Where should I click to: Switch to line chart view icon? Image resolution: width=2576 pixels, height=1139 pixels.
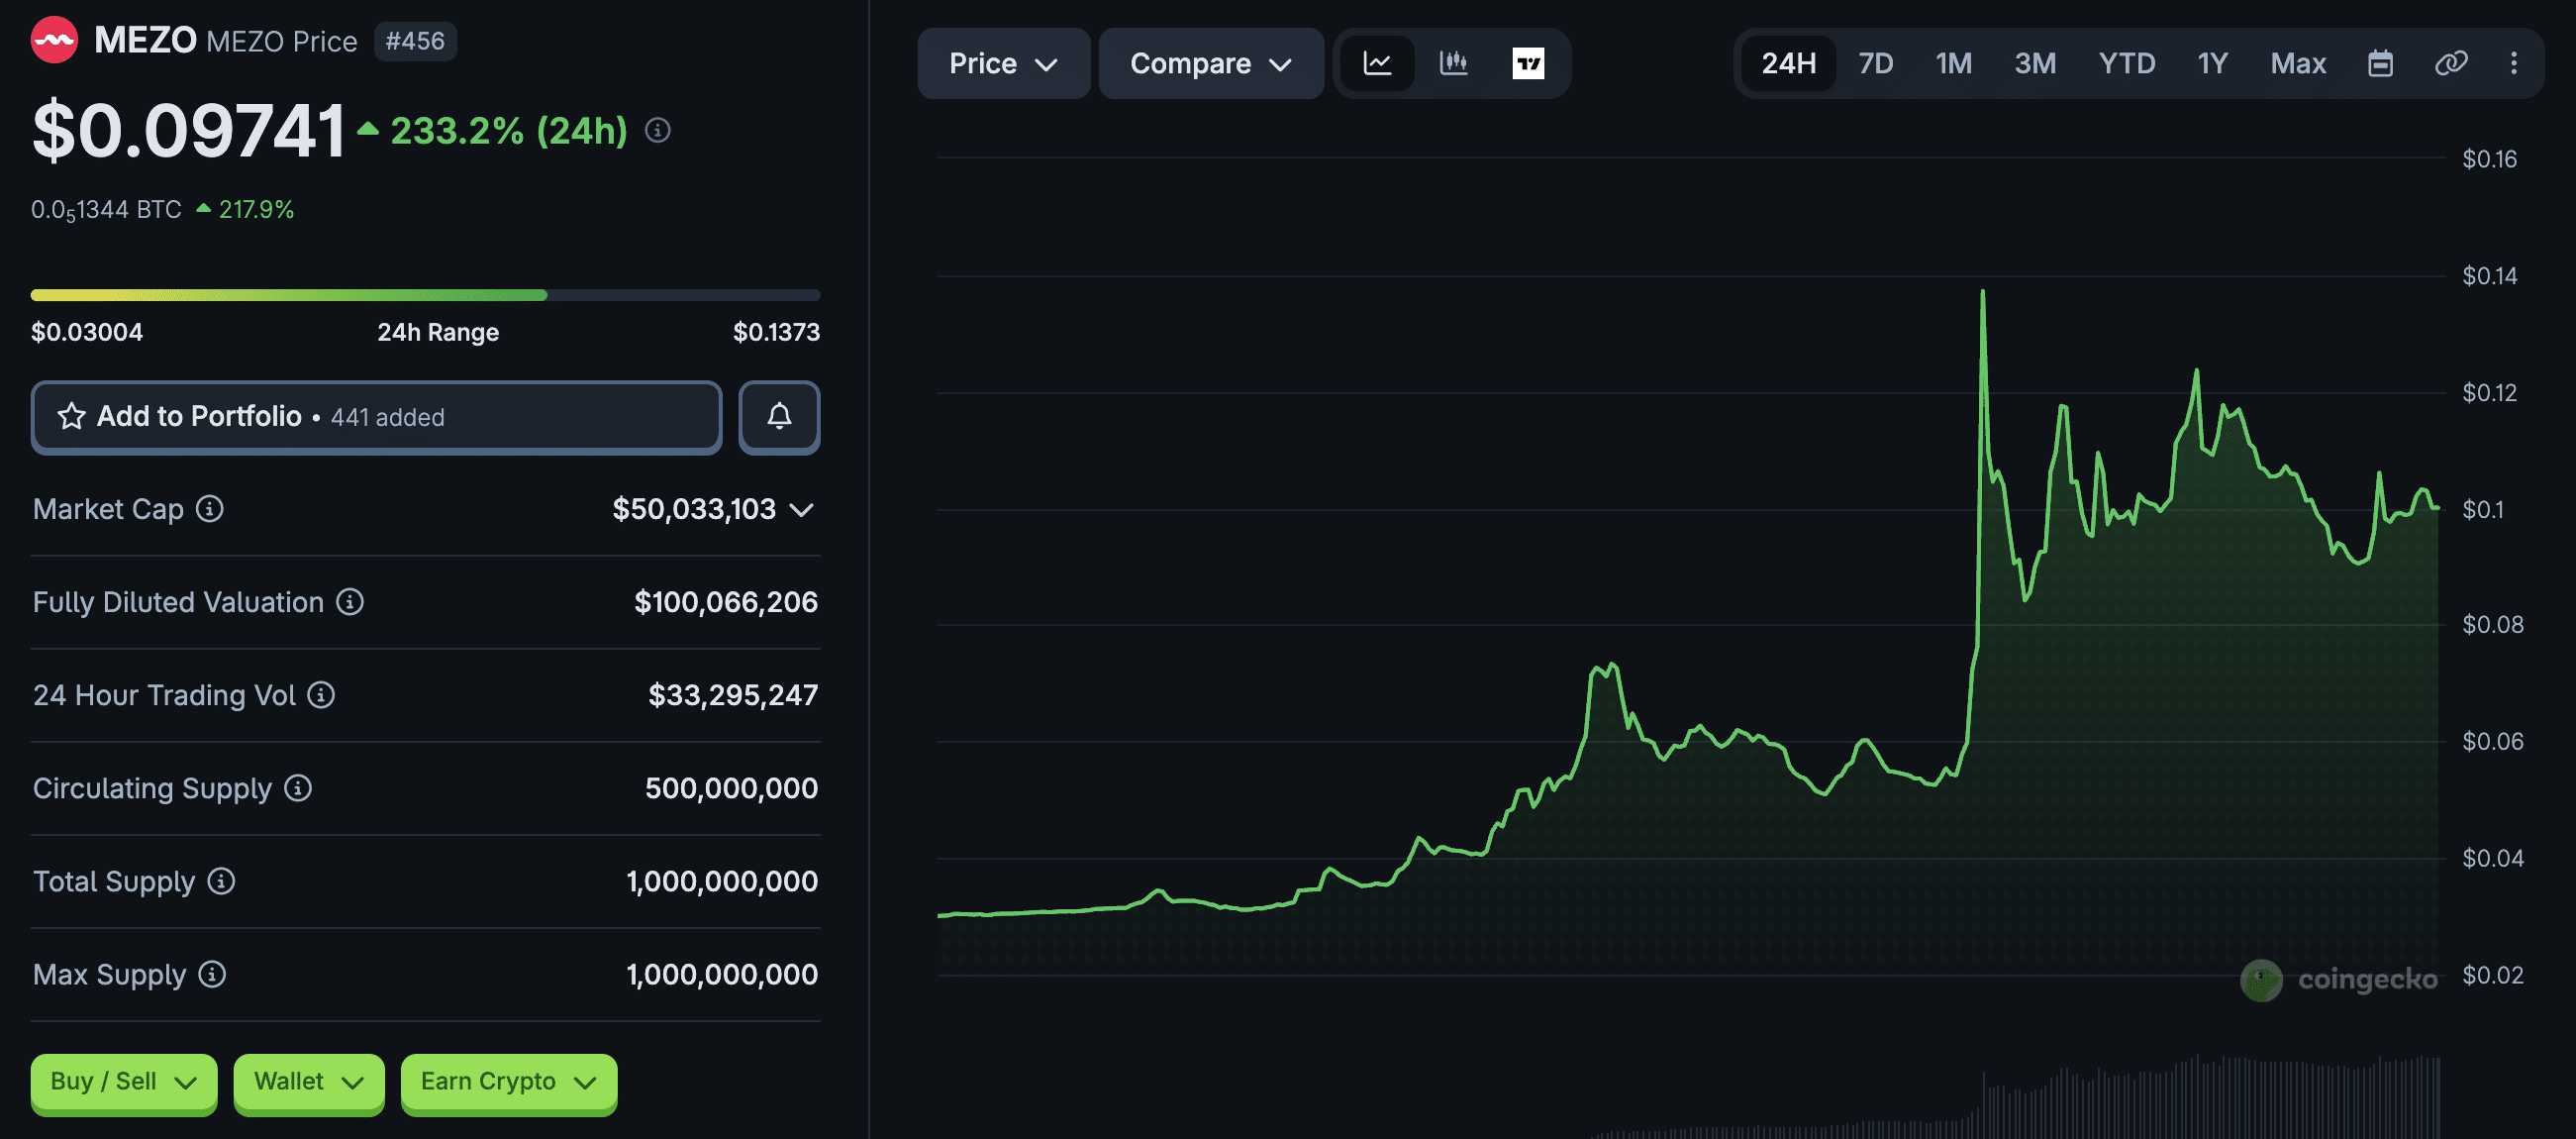(1377, 64)
